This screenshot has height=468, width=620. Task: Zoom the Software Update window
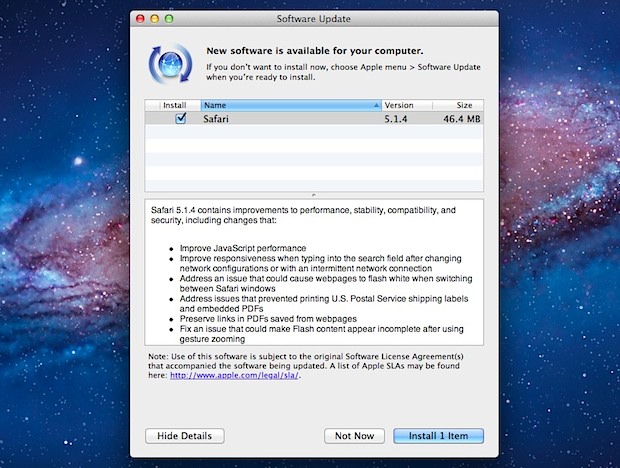tap(169, 19)
